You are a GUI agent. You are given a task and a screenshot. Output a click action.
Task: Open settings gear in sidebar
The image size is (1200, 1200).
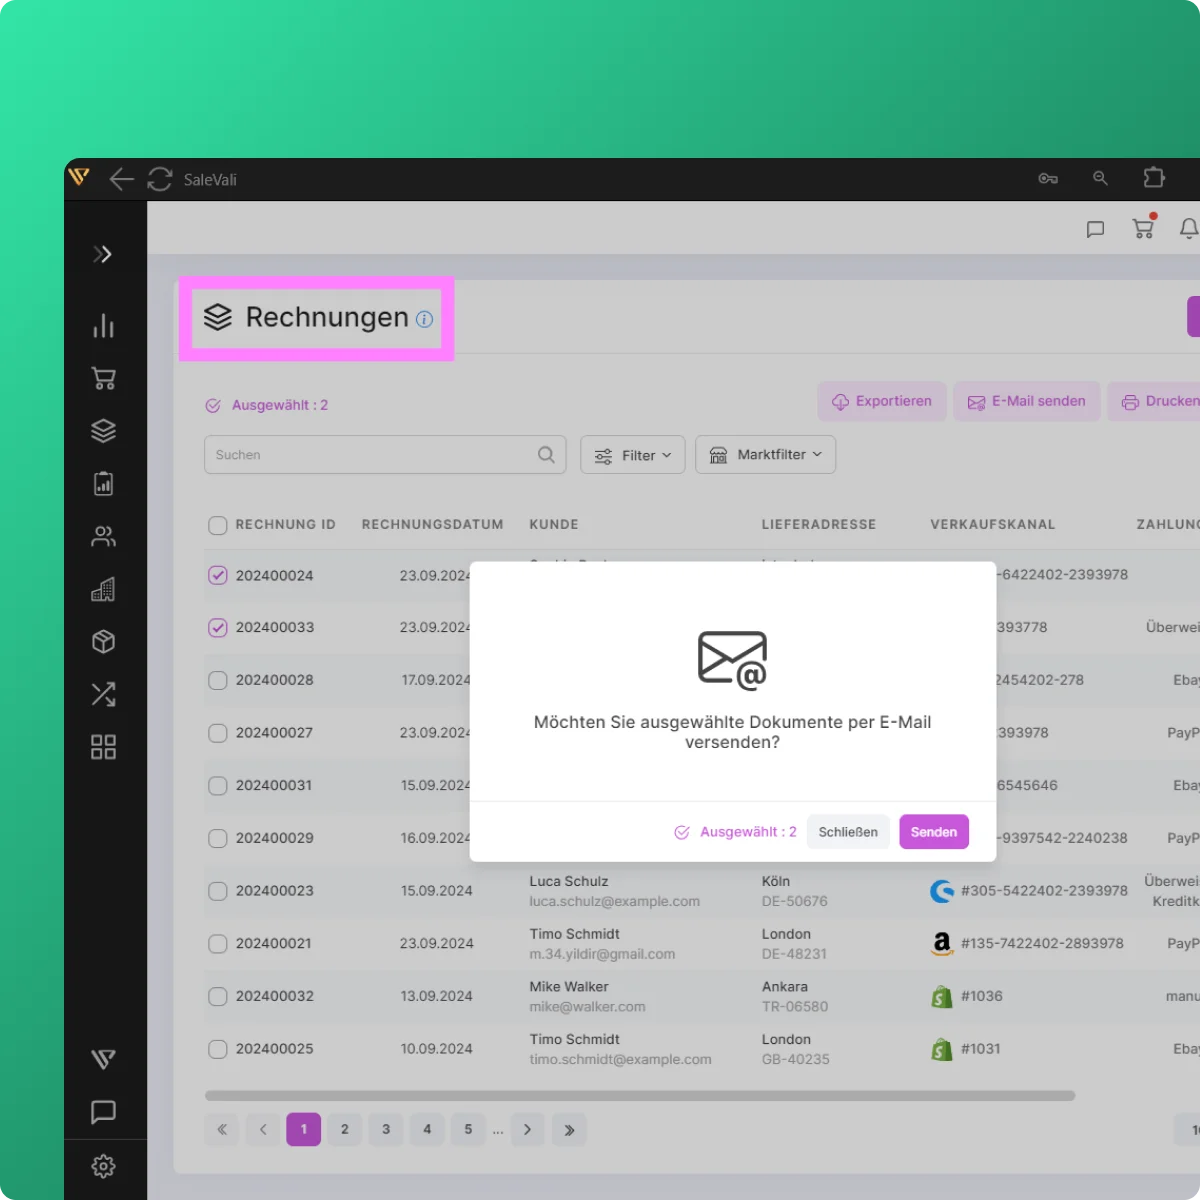[103, 1166]
